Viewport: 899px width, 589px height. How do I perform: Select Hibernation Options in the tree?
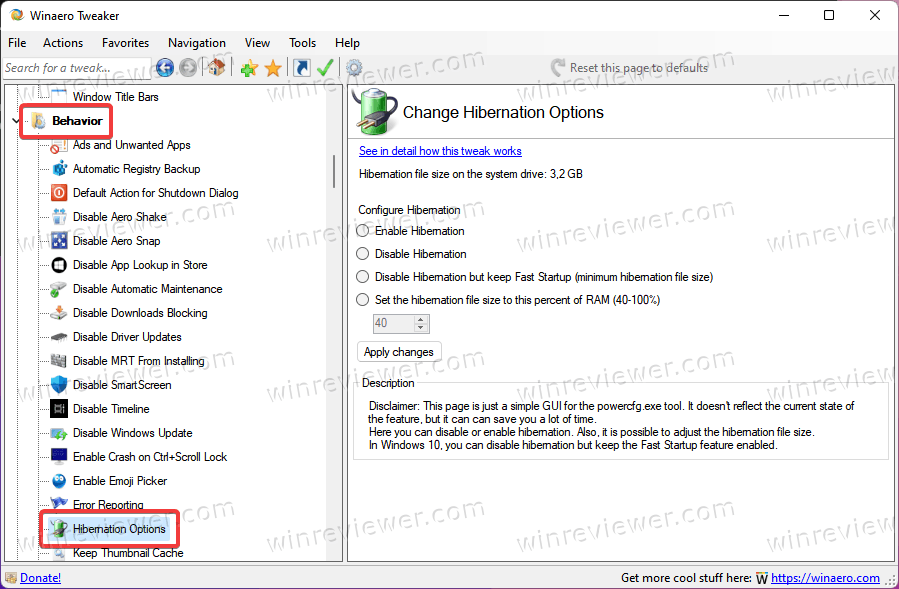(119, 529)
